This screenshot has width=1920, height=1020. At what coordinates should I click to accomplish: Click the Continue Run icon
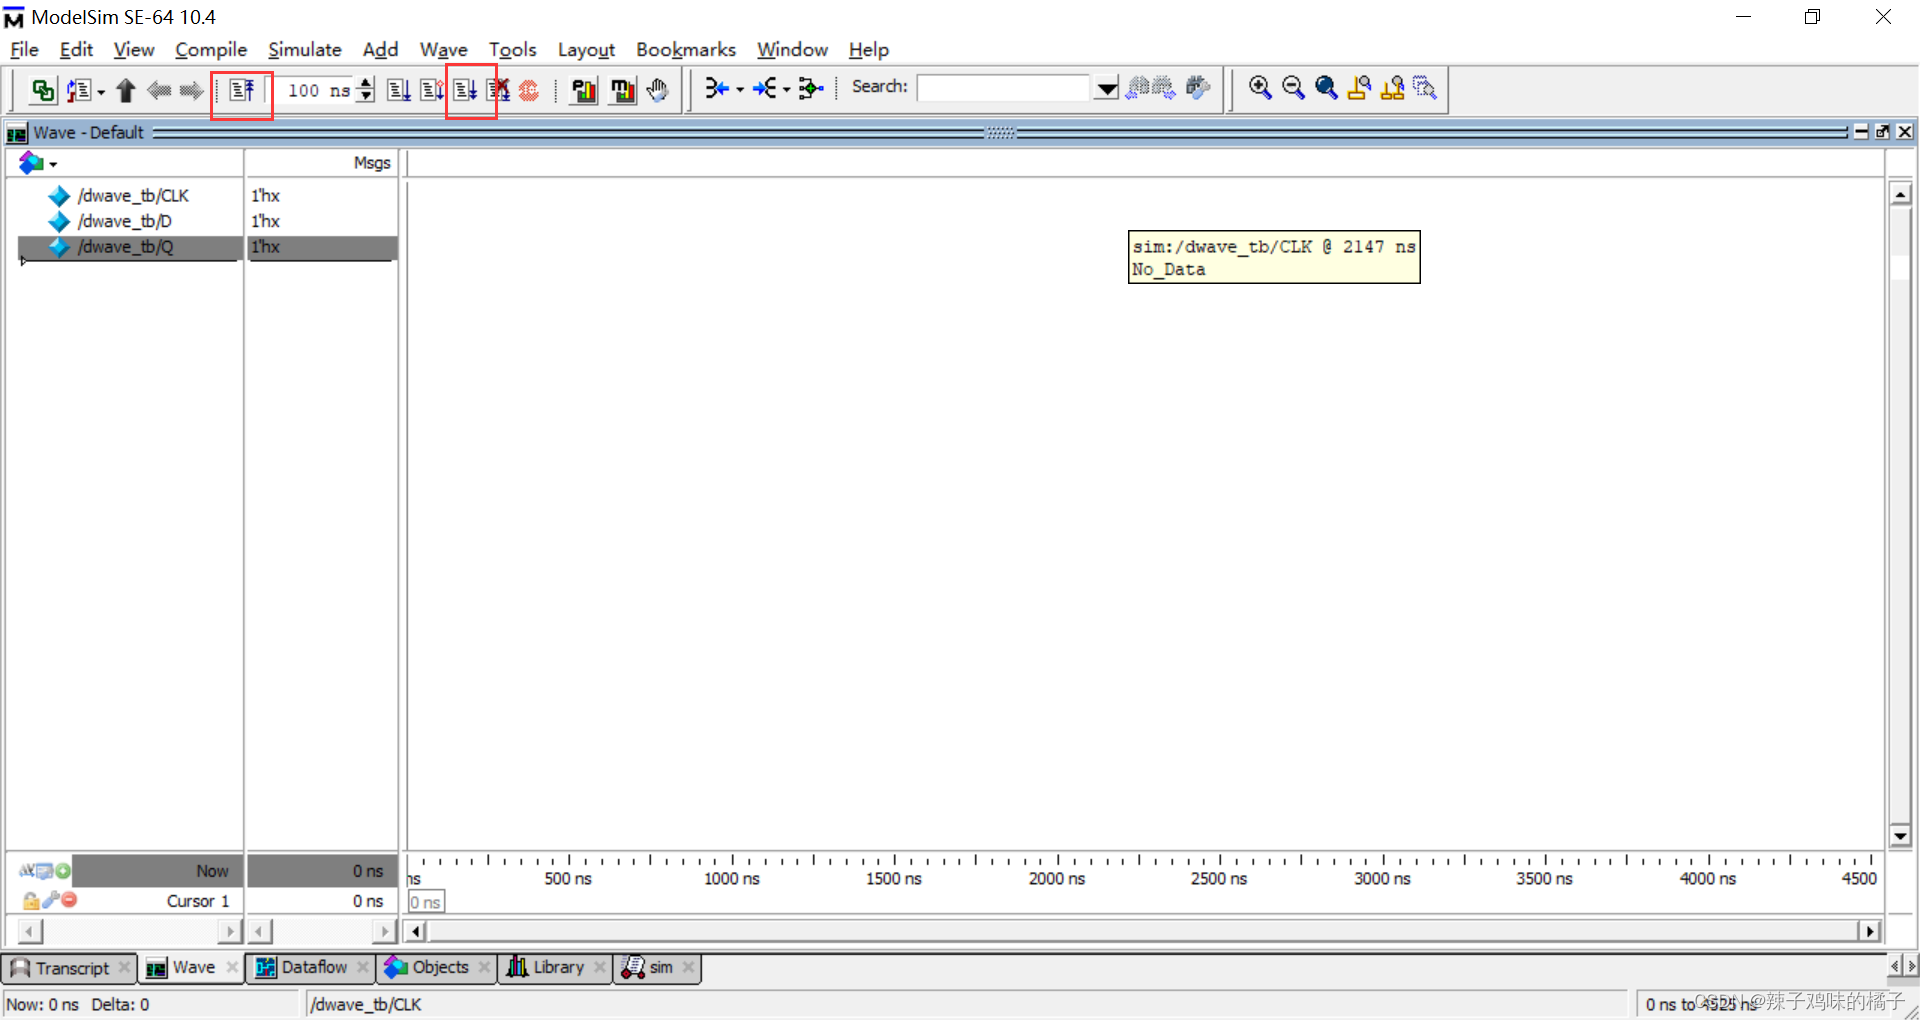431,90
